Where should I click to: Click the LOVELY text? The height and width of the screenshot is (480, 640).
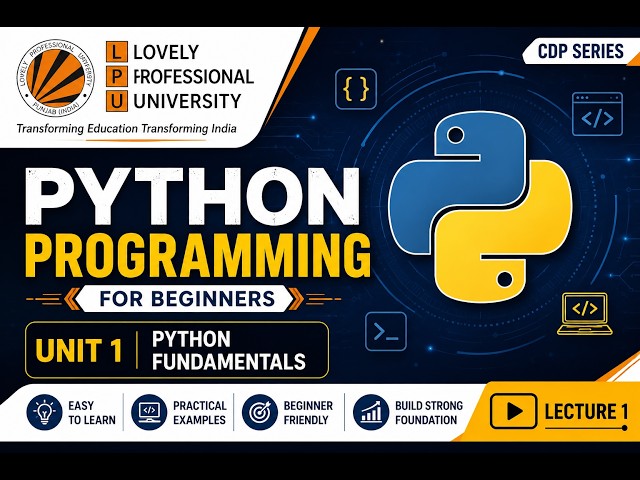click(x=166, y=52)
